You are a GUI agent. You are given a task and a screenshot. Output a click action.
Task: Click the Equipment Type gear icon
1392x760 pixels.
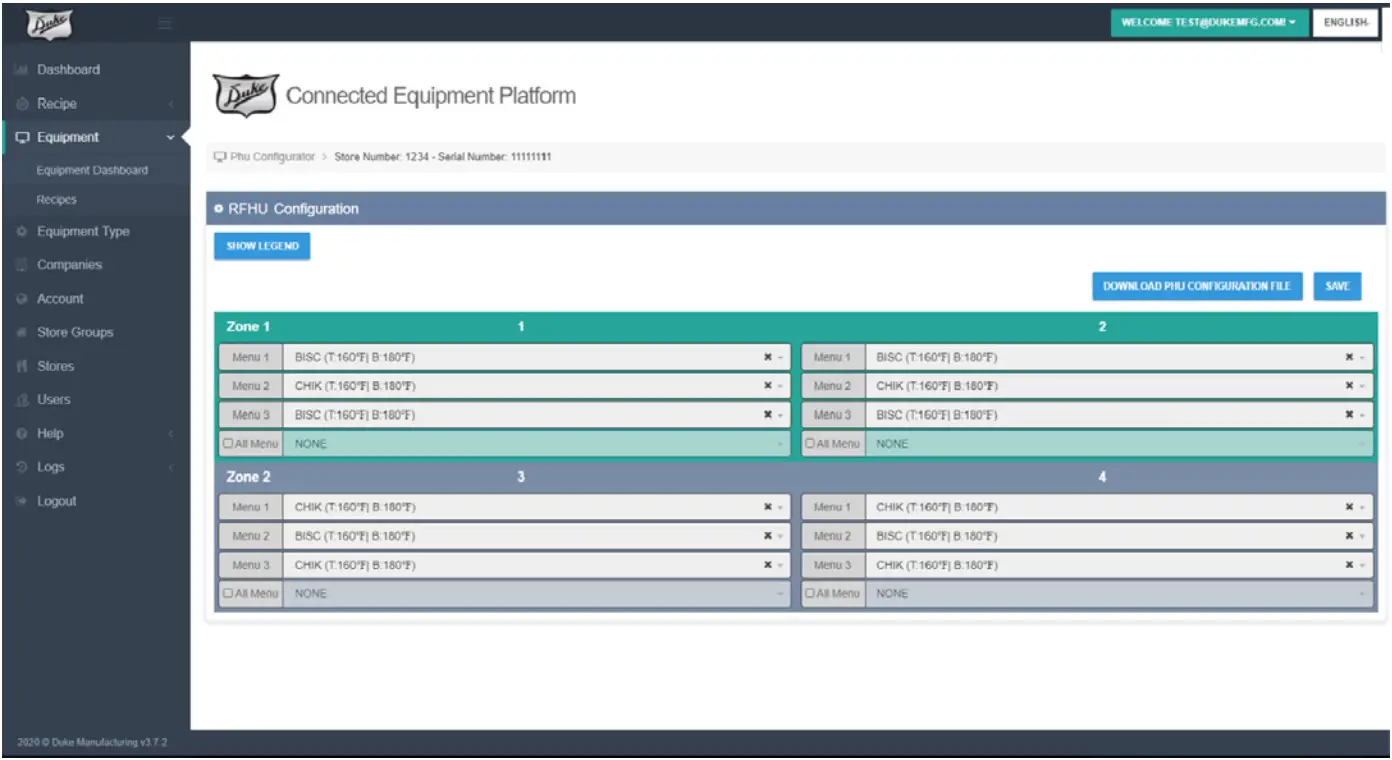21,232
